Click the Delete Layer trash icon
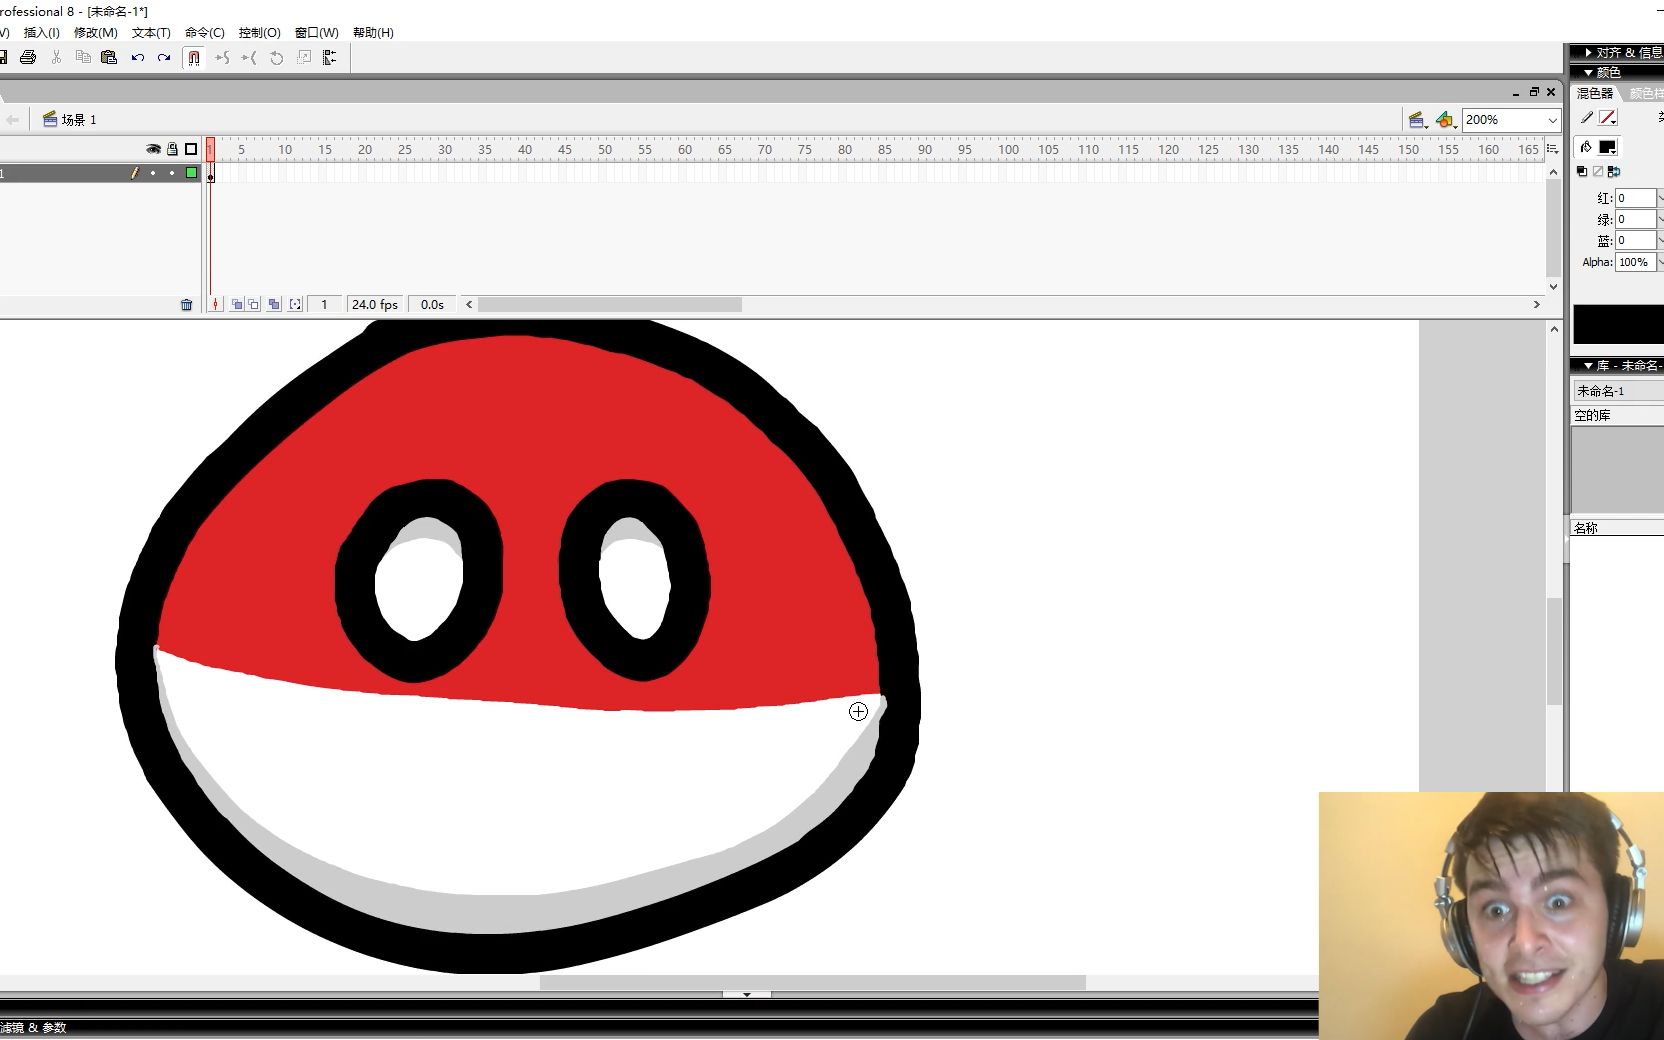 186,305
